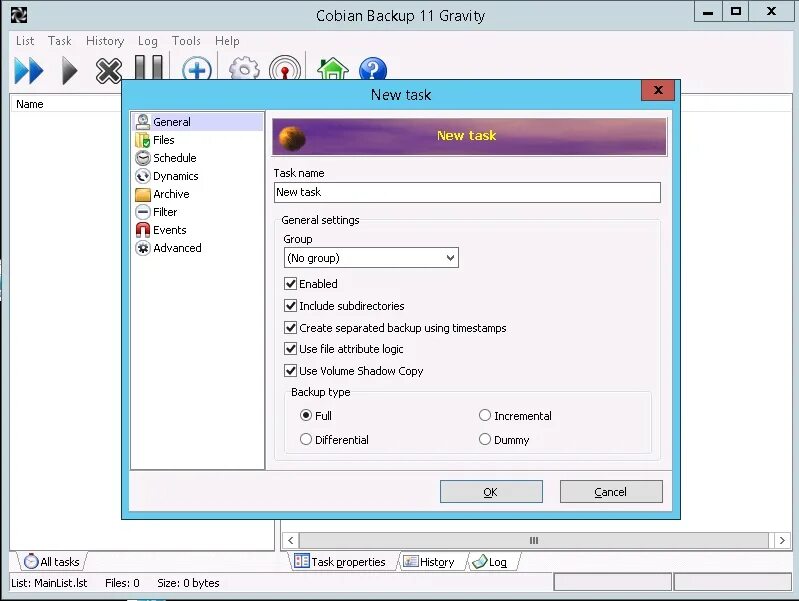Close the New task dialog
The image size is (799, 601).
658,90
